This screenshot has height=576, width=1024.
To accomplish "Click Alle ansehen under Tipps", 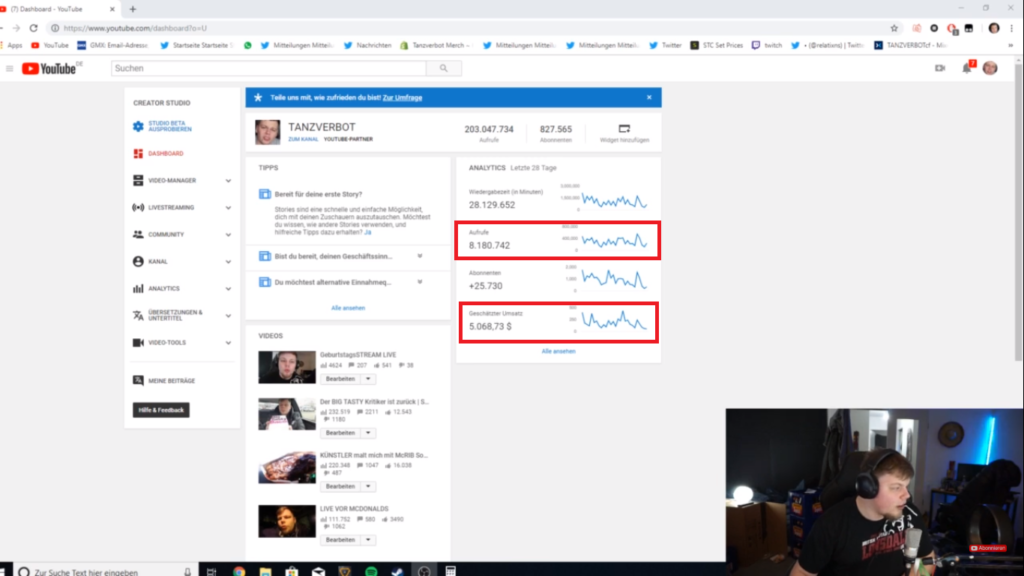I will (x=348, y=308).
